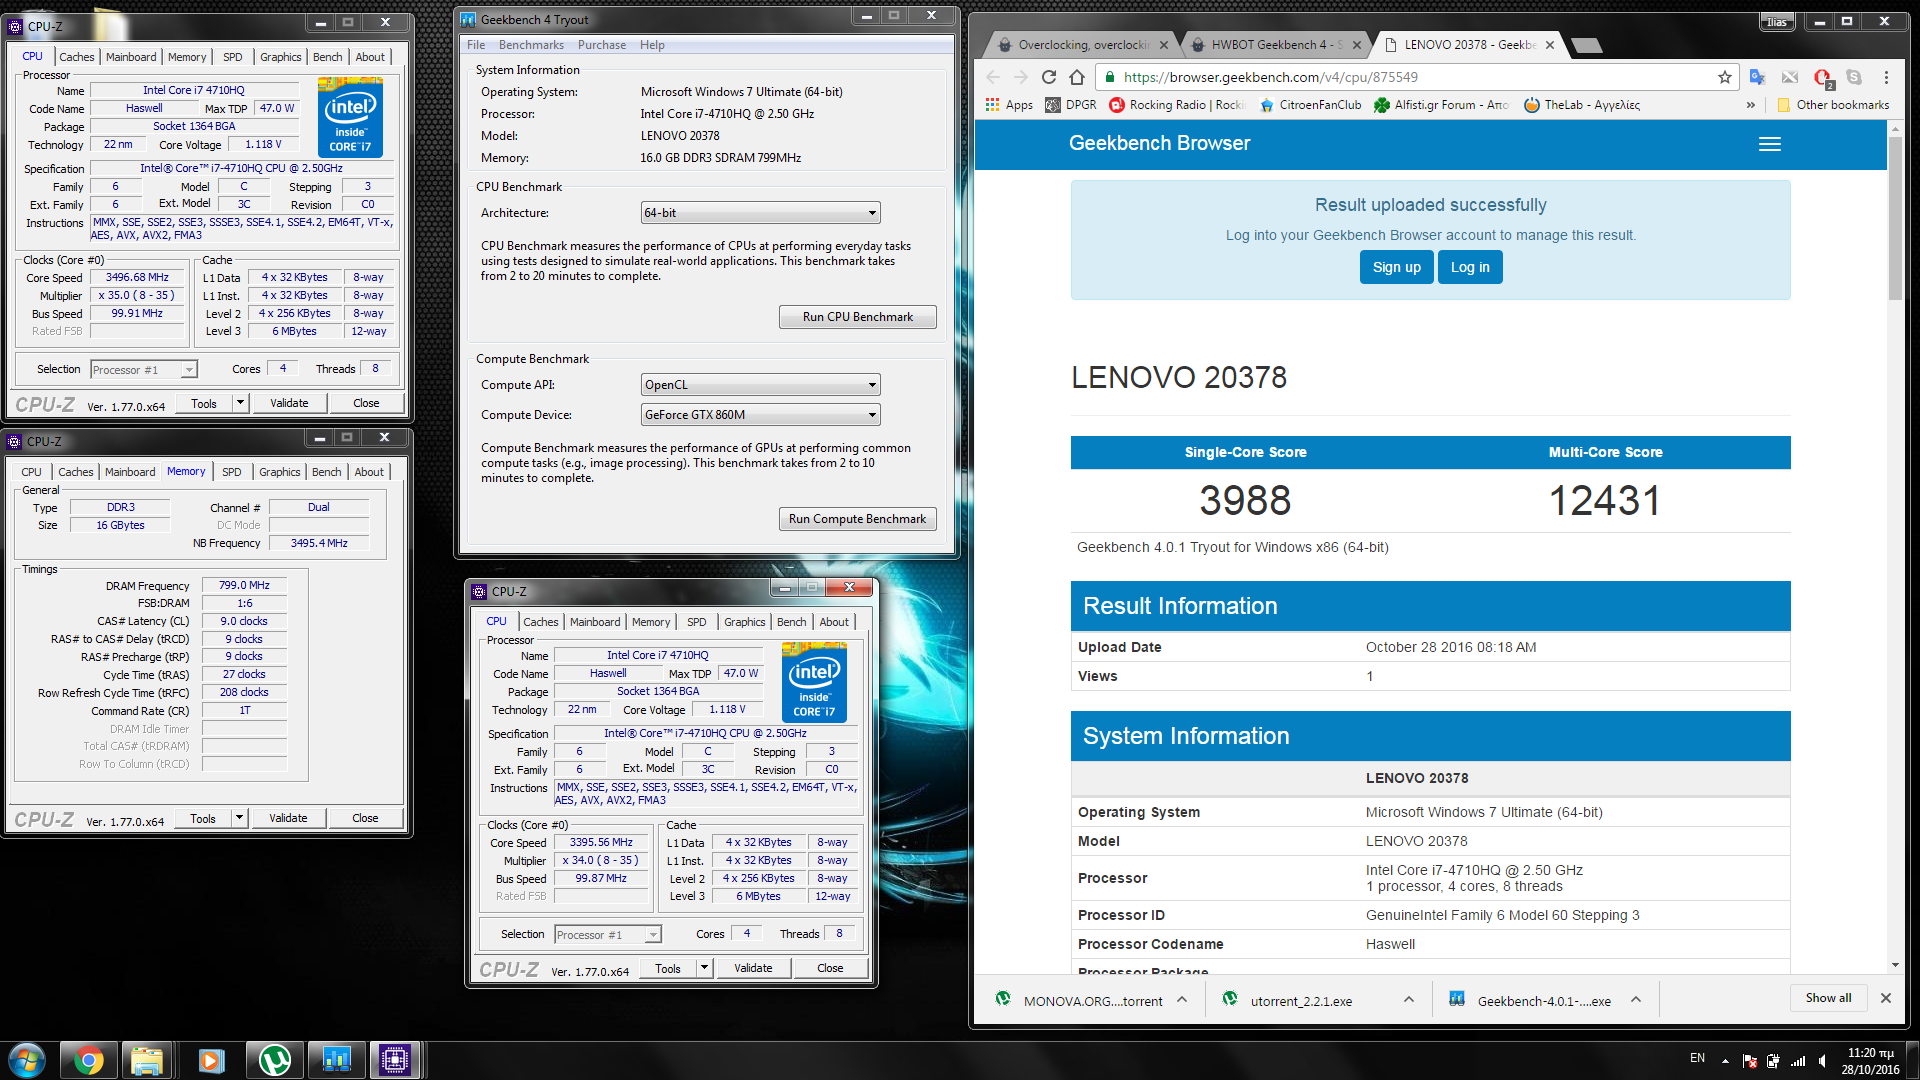Open the Compute Device GeForce GTX 860M dropdown
Image resolution: width=1920 pixels, height=1080 pixels.
[x=760, y=415]
